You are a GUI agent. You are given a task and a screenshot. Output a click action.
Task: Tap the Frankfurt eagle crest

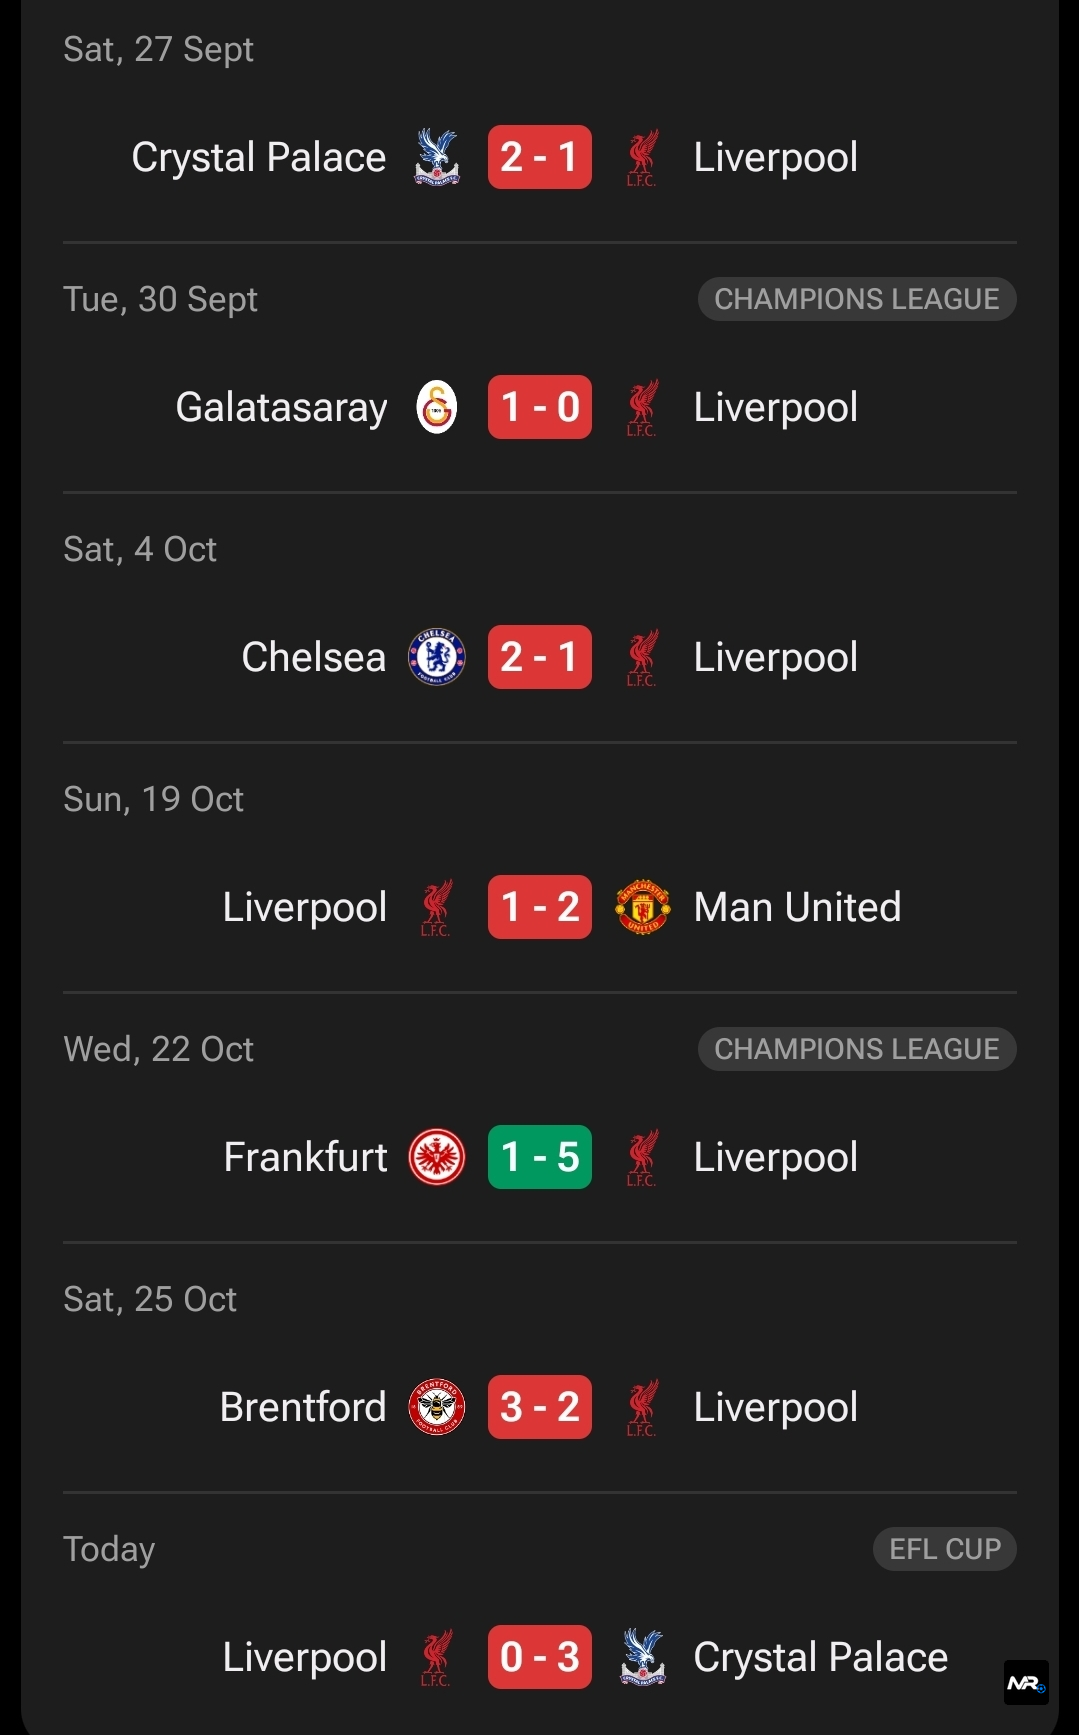437,1157
